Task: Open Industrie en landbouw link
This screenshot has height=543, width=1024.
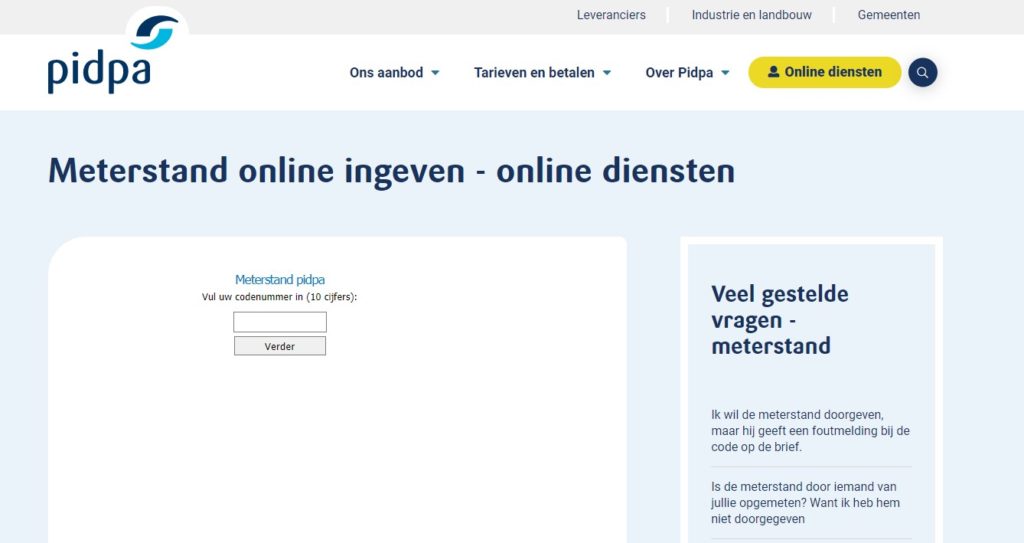Action: pyautogui.click(x=752, y=15)
